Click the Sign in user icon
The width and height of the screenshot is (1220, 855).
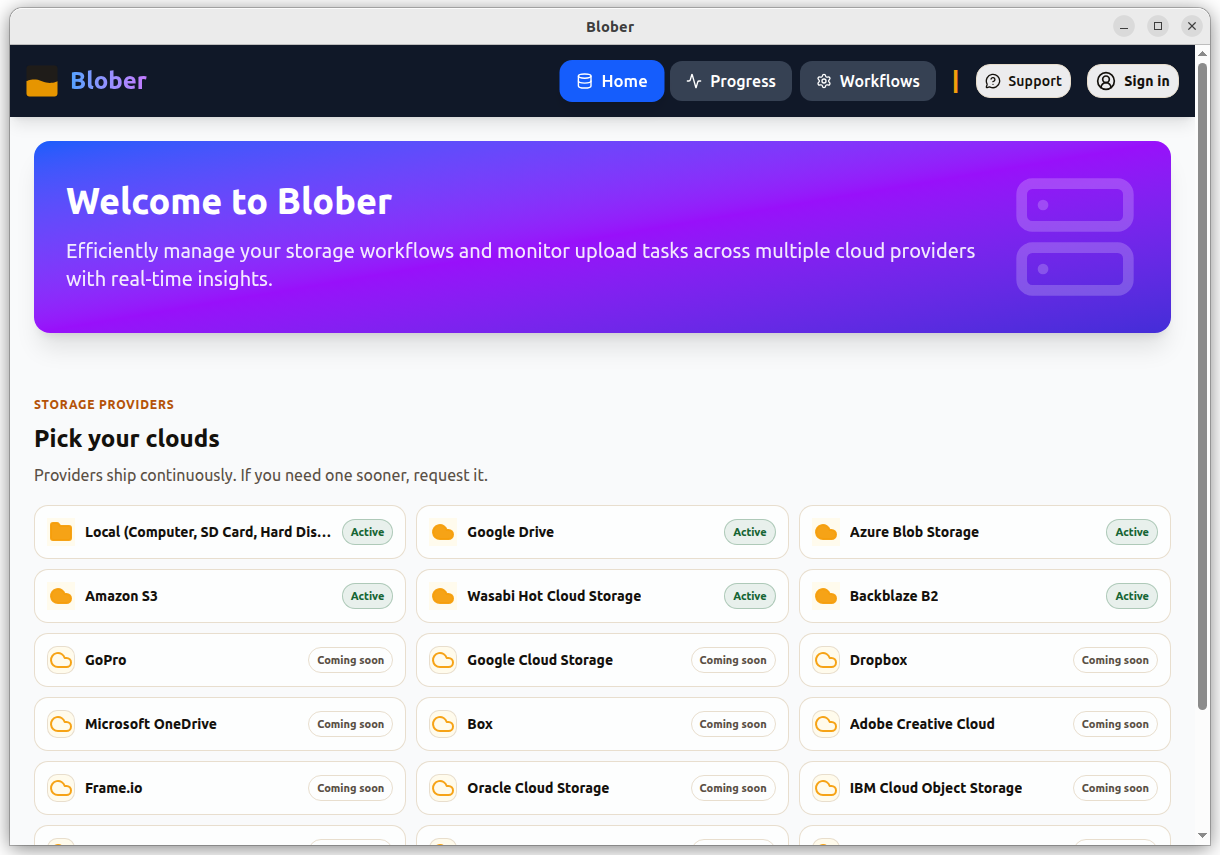(x=1105, y=81)
